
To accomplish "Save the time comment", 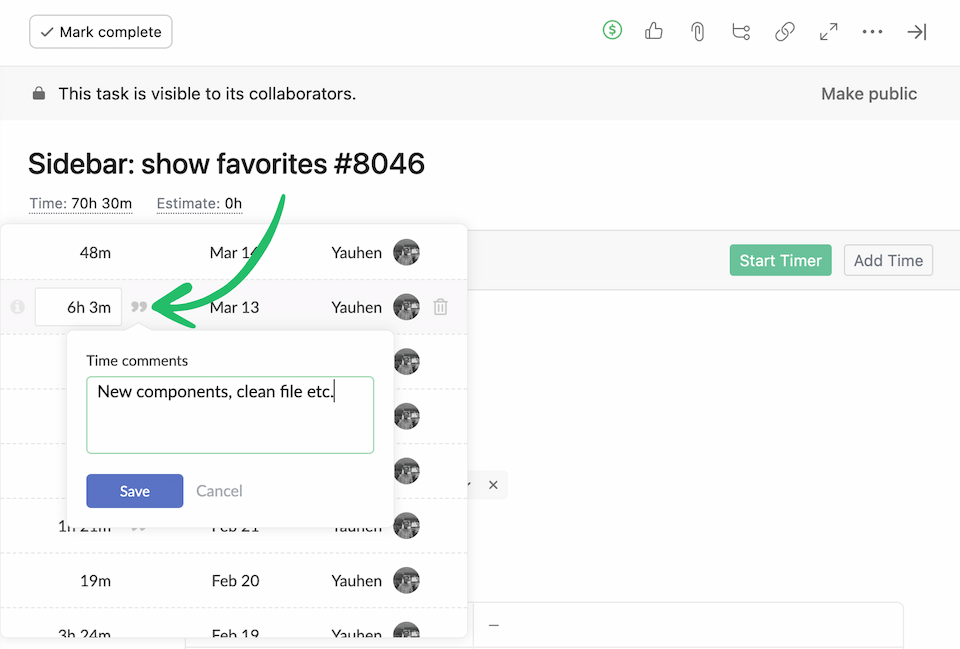I will [134, 491].
